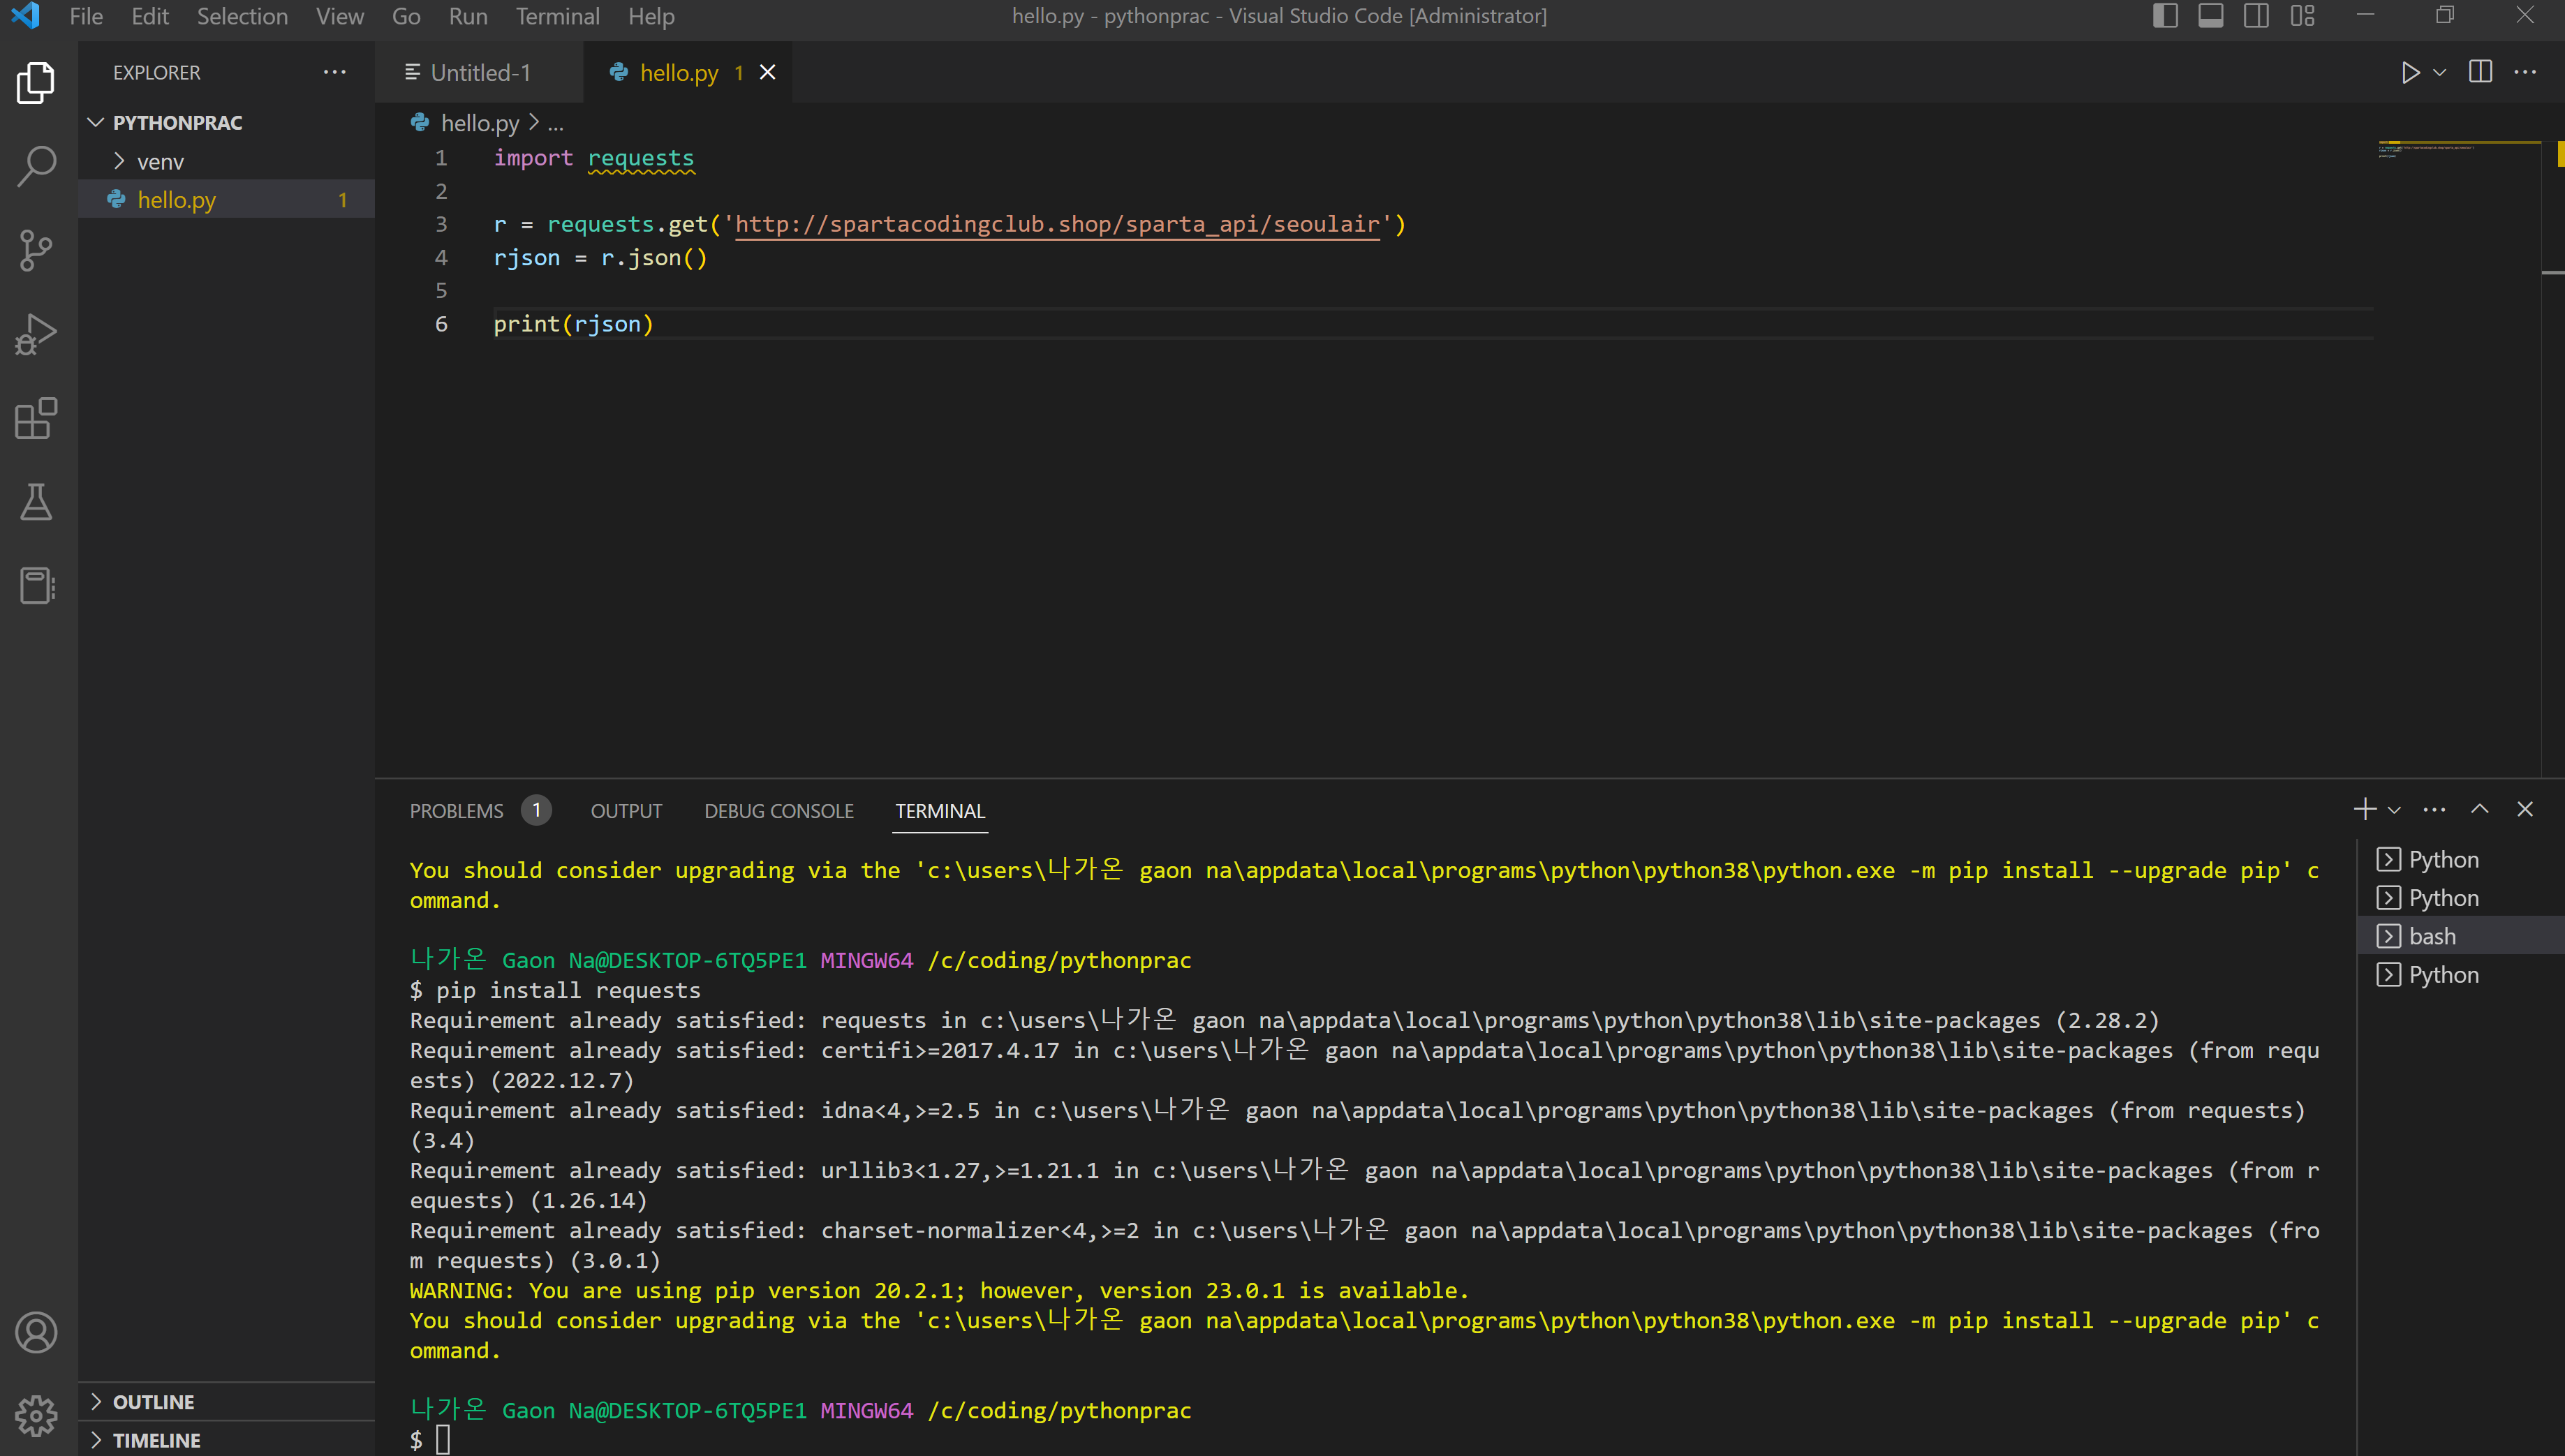Create a new terminal with plus icon
Image resolution: width=2565 pixels, height=1456 pixels.
pos(2364,809)
